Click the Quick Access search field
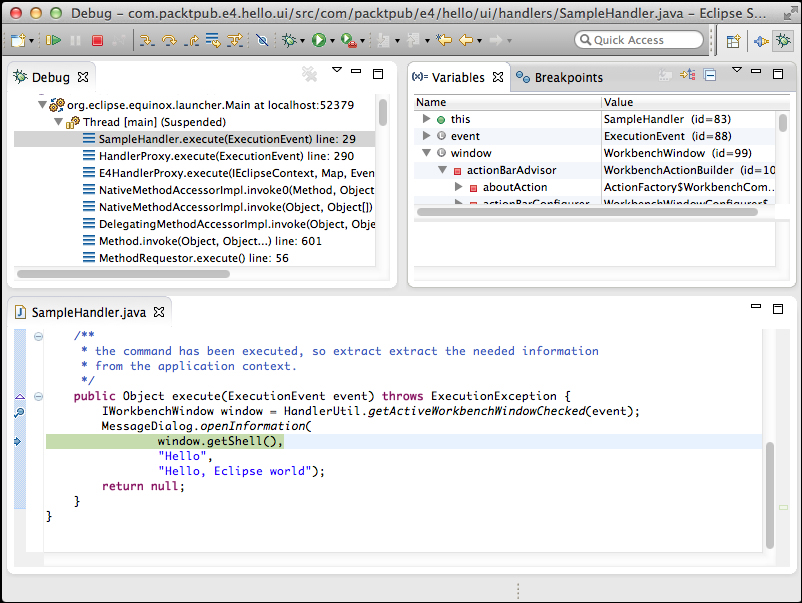 click(x=640, y=40)
